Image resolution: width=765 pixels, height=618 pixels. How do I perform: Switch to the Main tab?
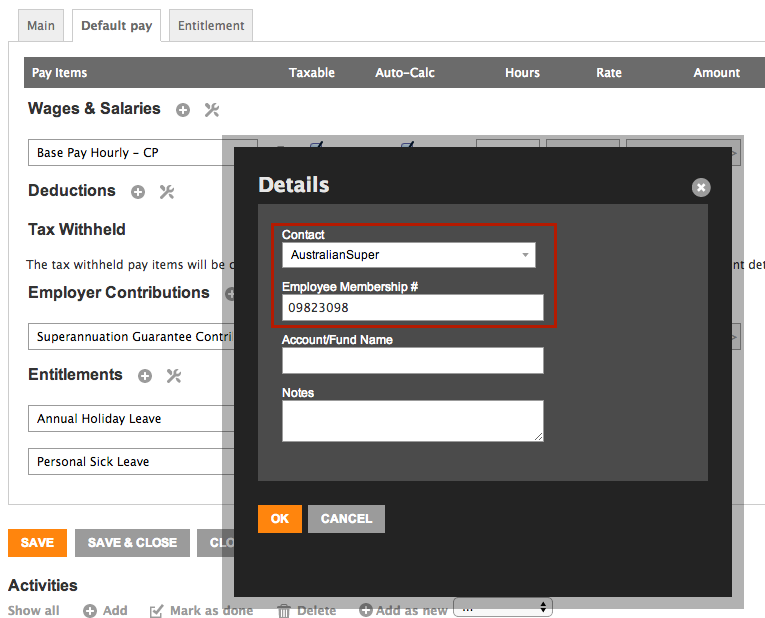point(41,25)
